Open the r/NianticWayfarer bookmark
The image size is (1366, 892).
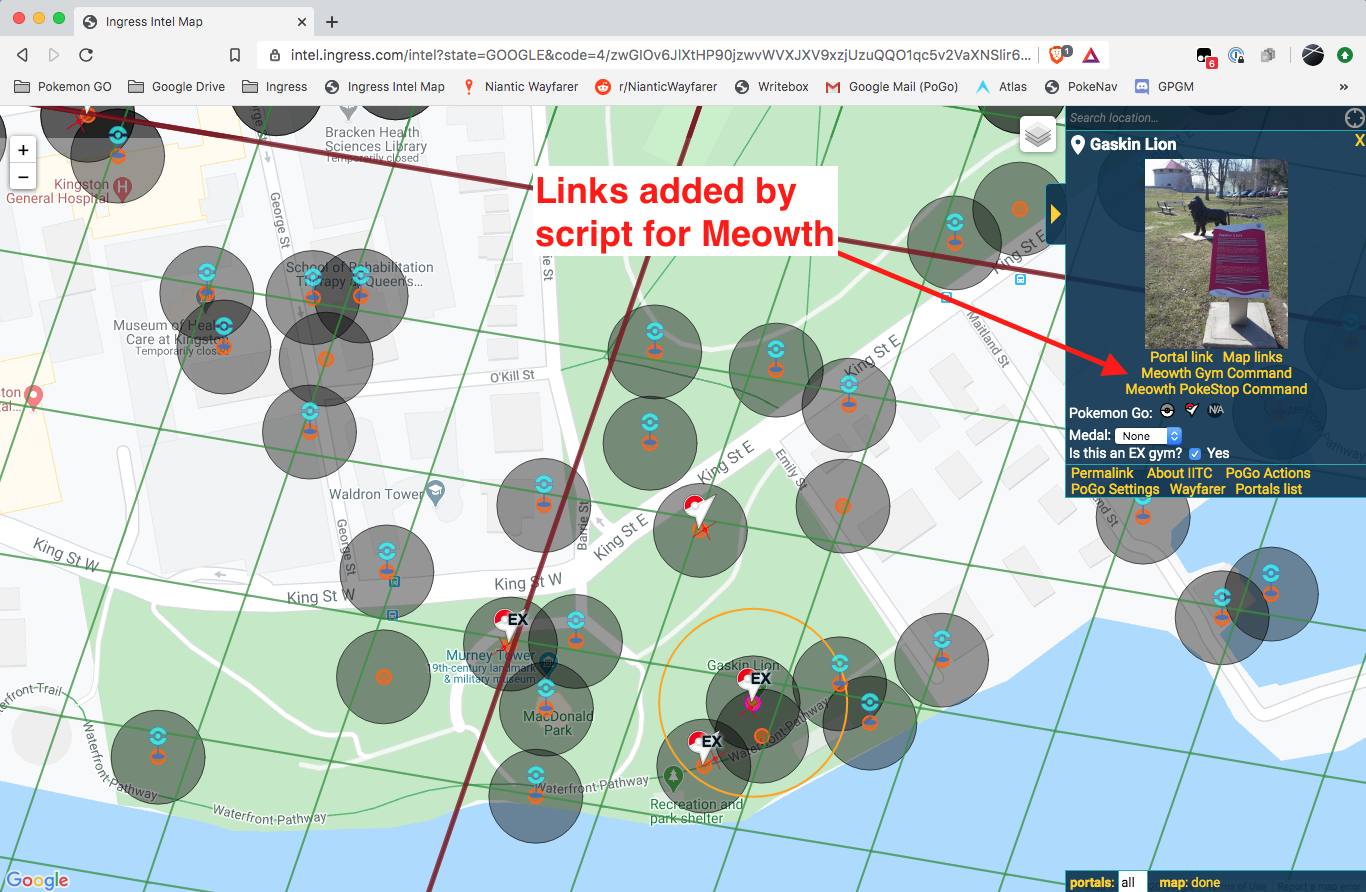pos(656,87)
